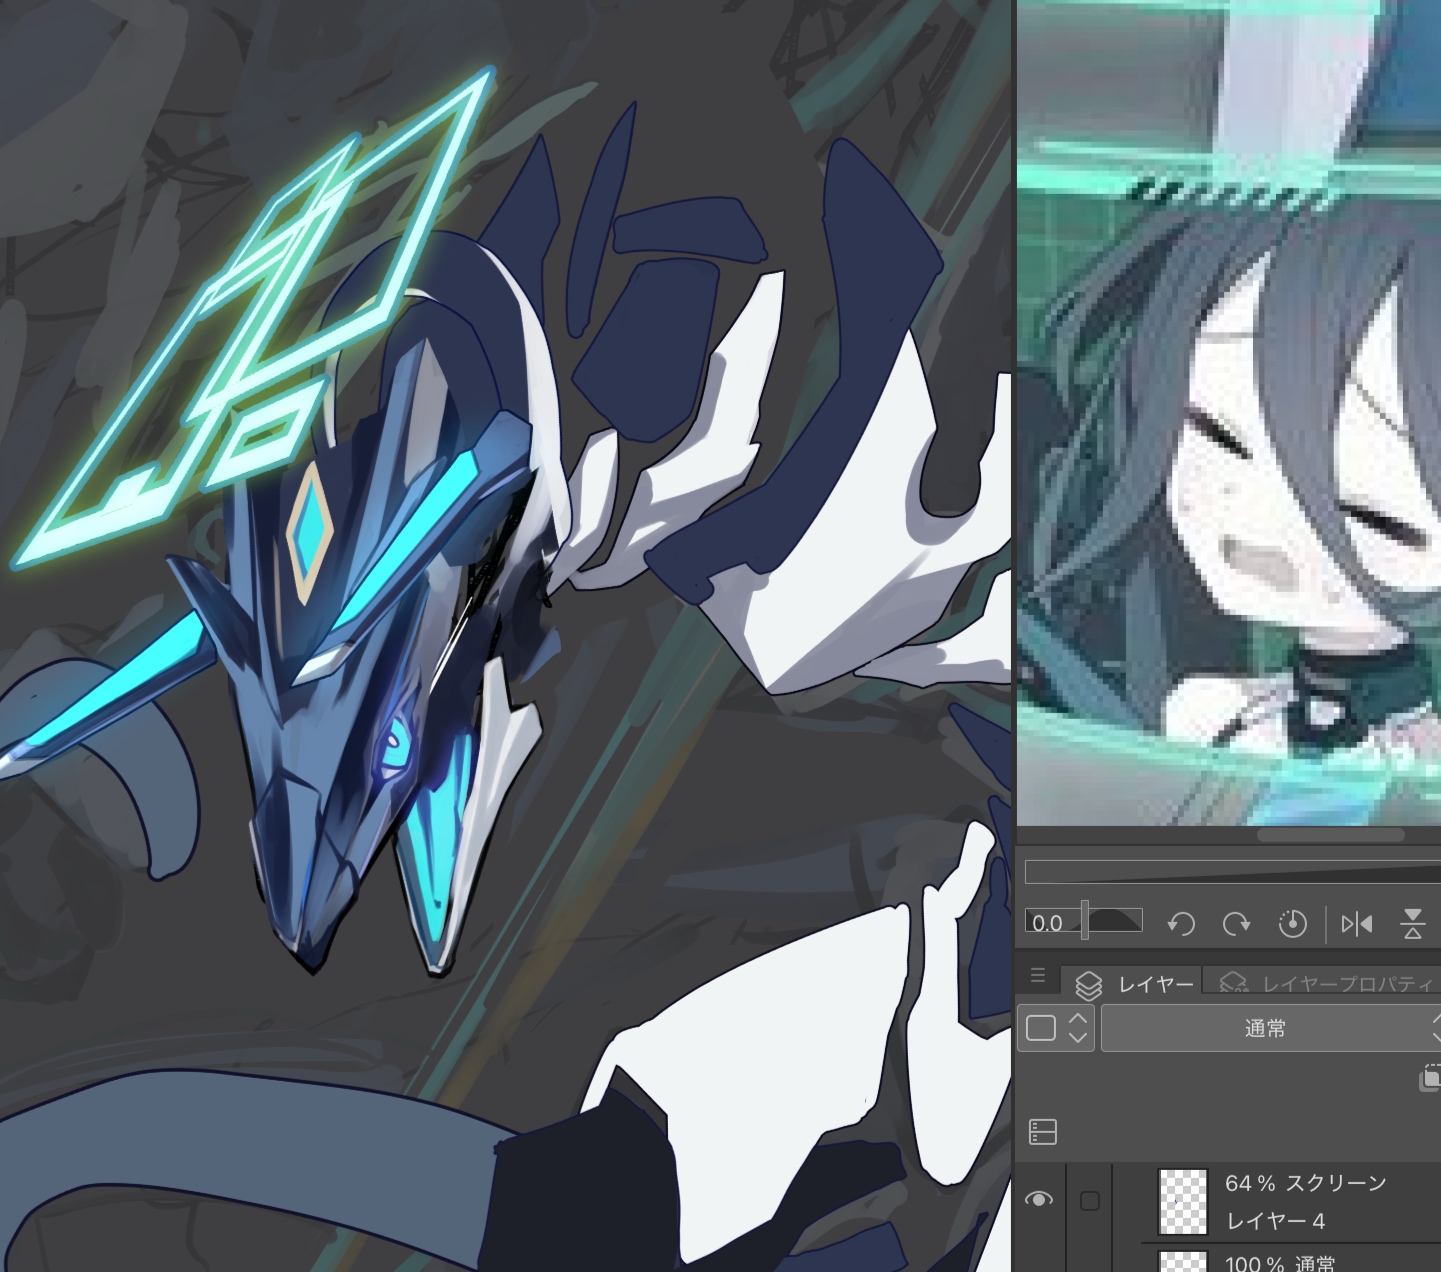Open the palette color dropdown with square
Screen dimensions: 1441x1272
click(1055, 1028)
